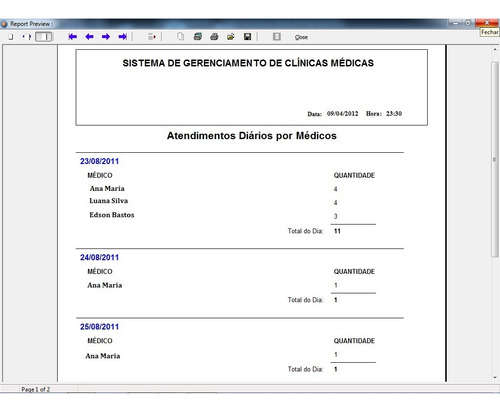Toggle the page-width zoom button

(x=44, y=37)
